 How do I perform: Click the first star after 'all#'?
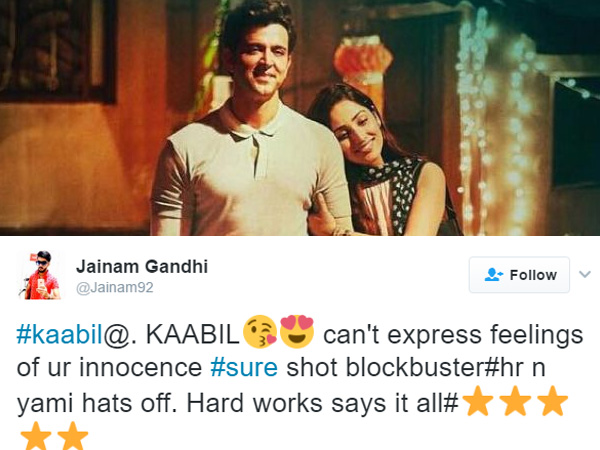pyautogui.click(x=478, y=401)
